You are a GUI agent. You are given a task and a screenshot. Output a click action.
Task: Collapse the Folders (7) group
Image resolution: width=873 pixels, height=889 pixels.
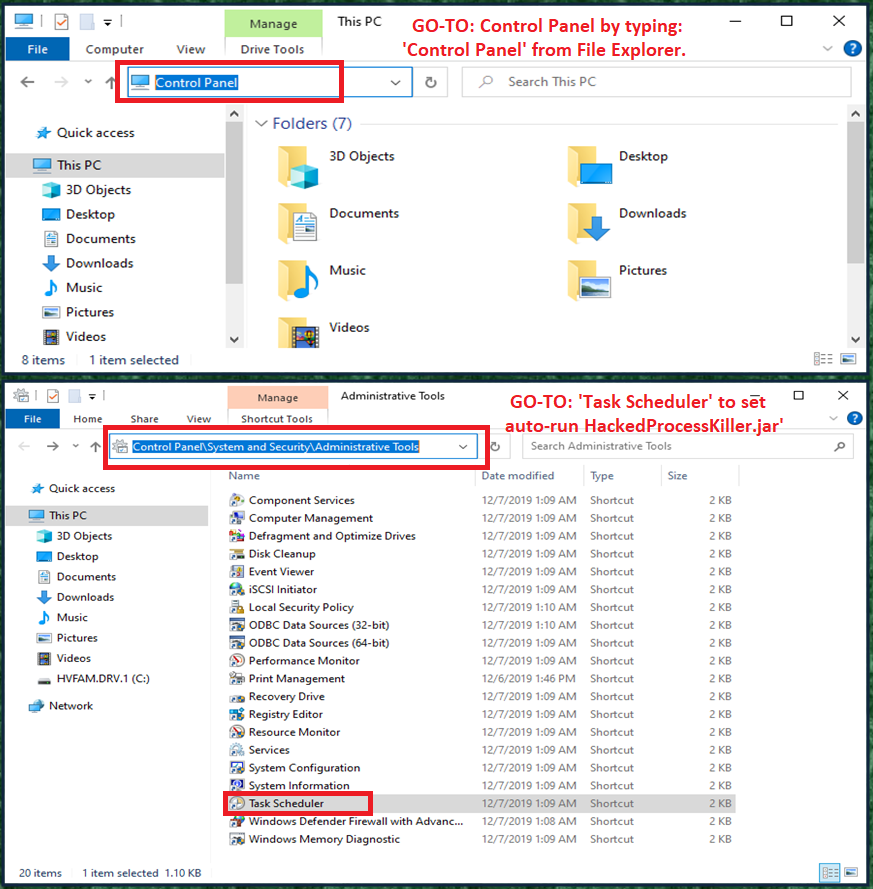(x=261, y=123)
